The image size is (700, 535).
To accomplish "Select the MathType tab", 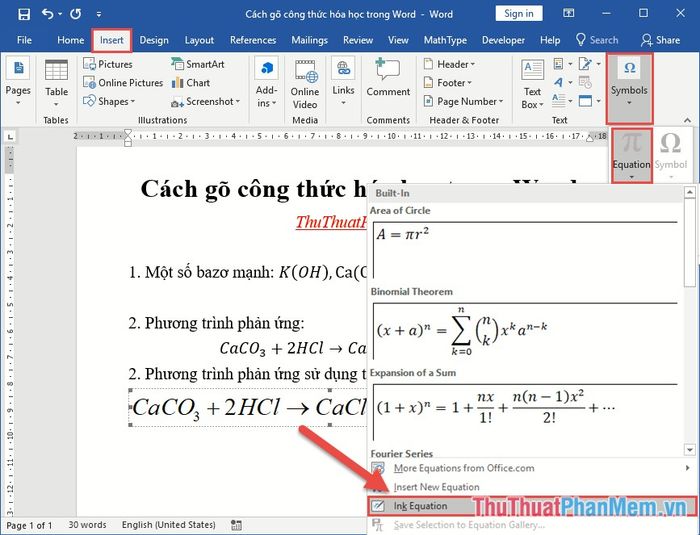I will (445, 40).
